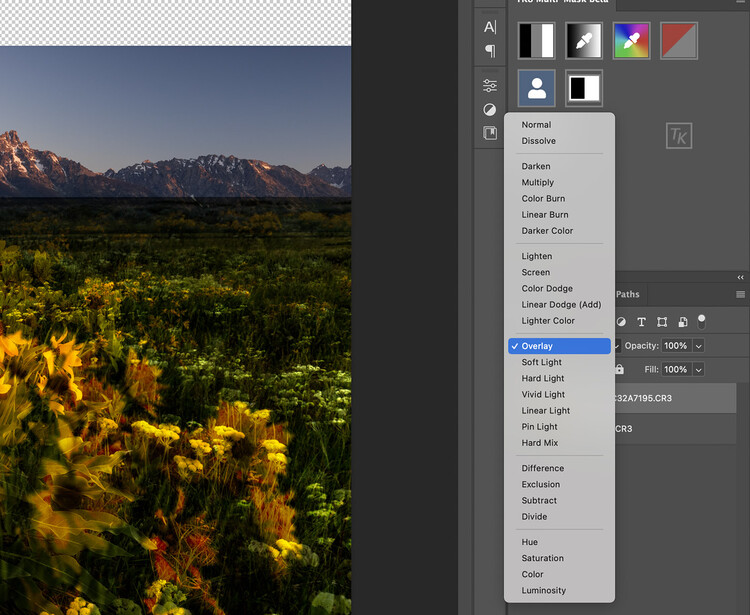Choose Vivid Light blend mode

[x=543, y=394]
